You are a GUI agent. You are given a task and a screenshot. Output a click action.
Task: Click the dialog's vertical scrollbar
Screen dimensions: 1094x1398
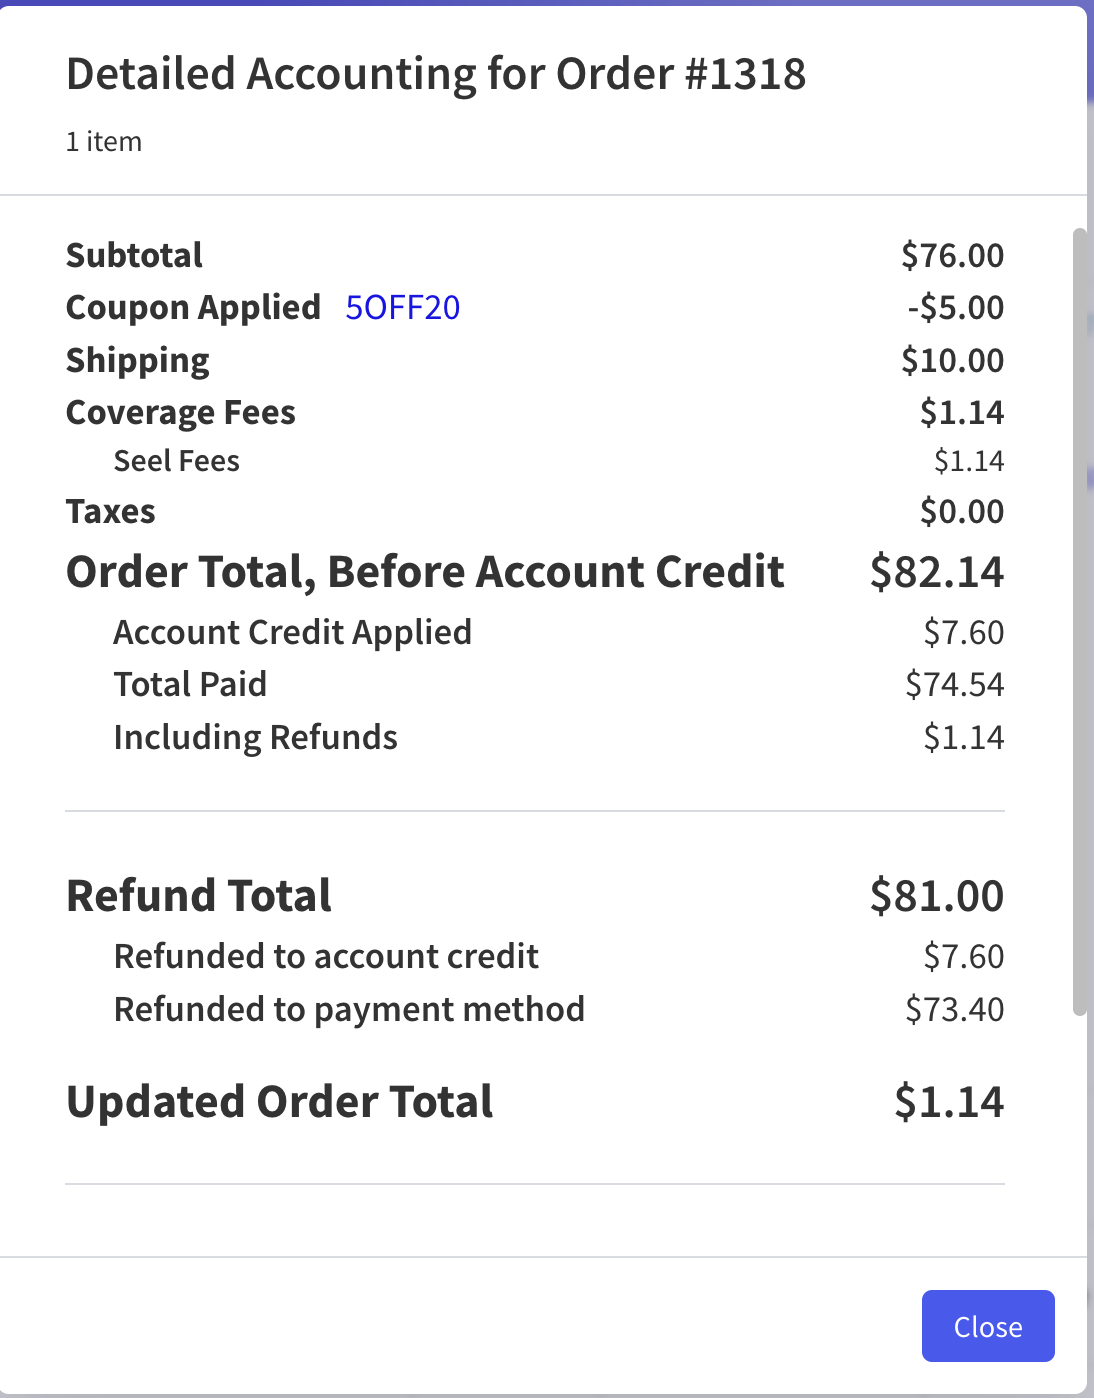[1079, 620]
